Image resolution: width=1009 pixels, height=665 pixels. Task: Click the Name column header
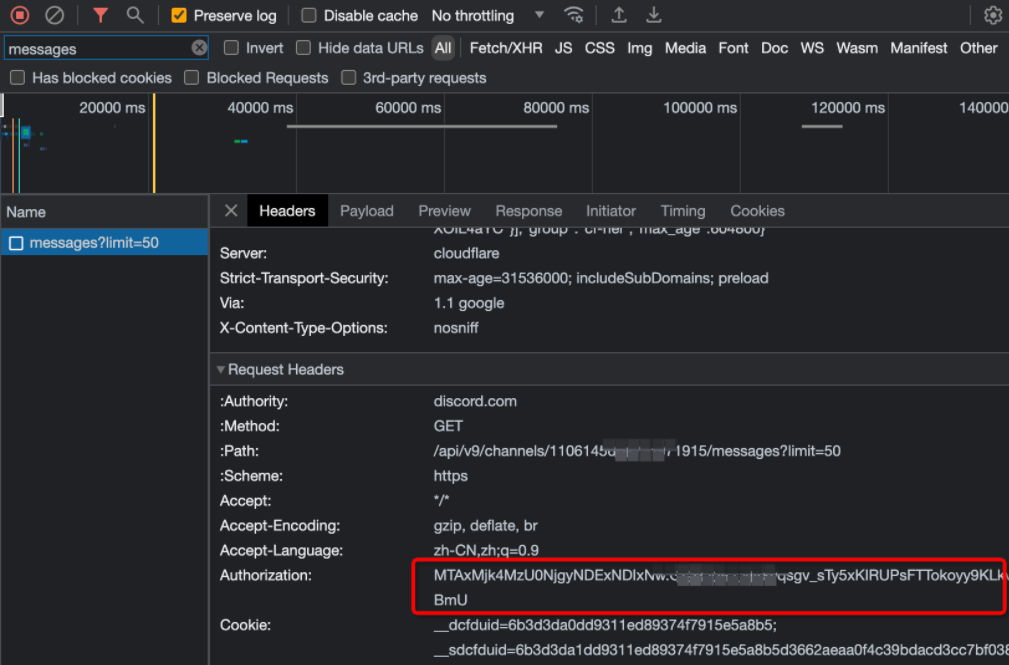pos(104,212)
